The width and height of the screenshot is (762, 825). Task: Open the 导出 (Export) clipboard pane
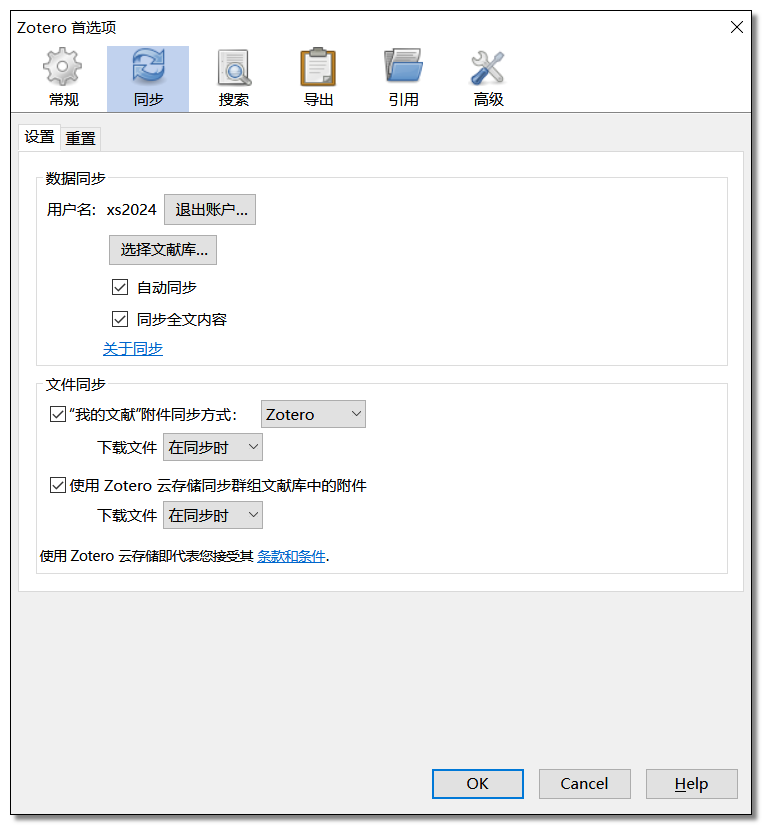[318, 78]
